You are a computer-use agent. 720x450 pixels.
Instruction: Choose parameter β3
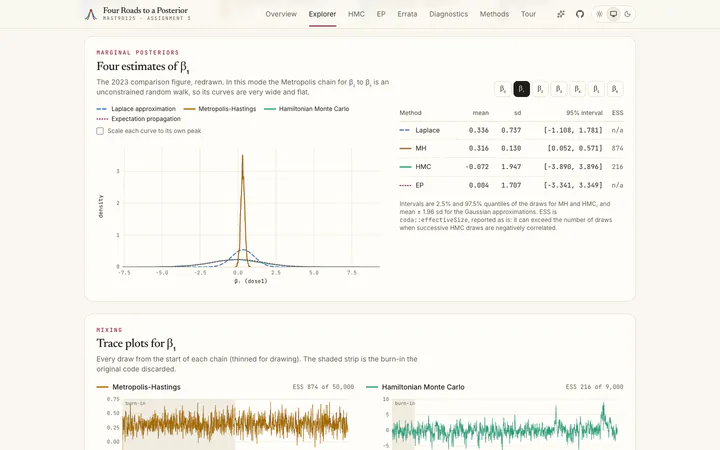click(559, 89)
